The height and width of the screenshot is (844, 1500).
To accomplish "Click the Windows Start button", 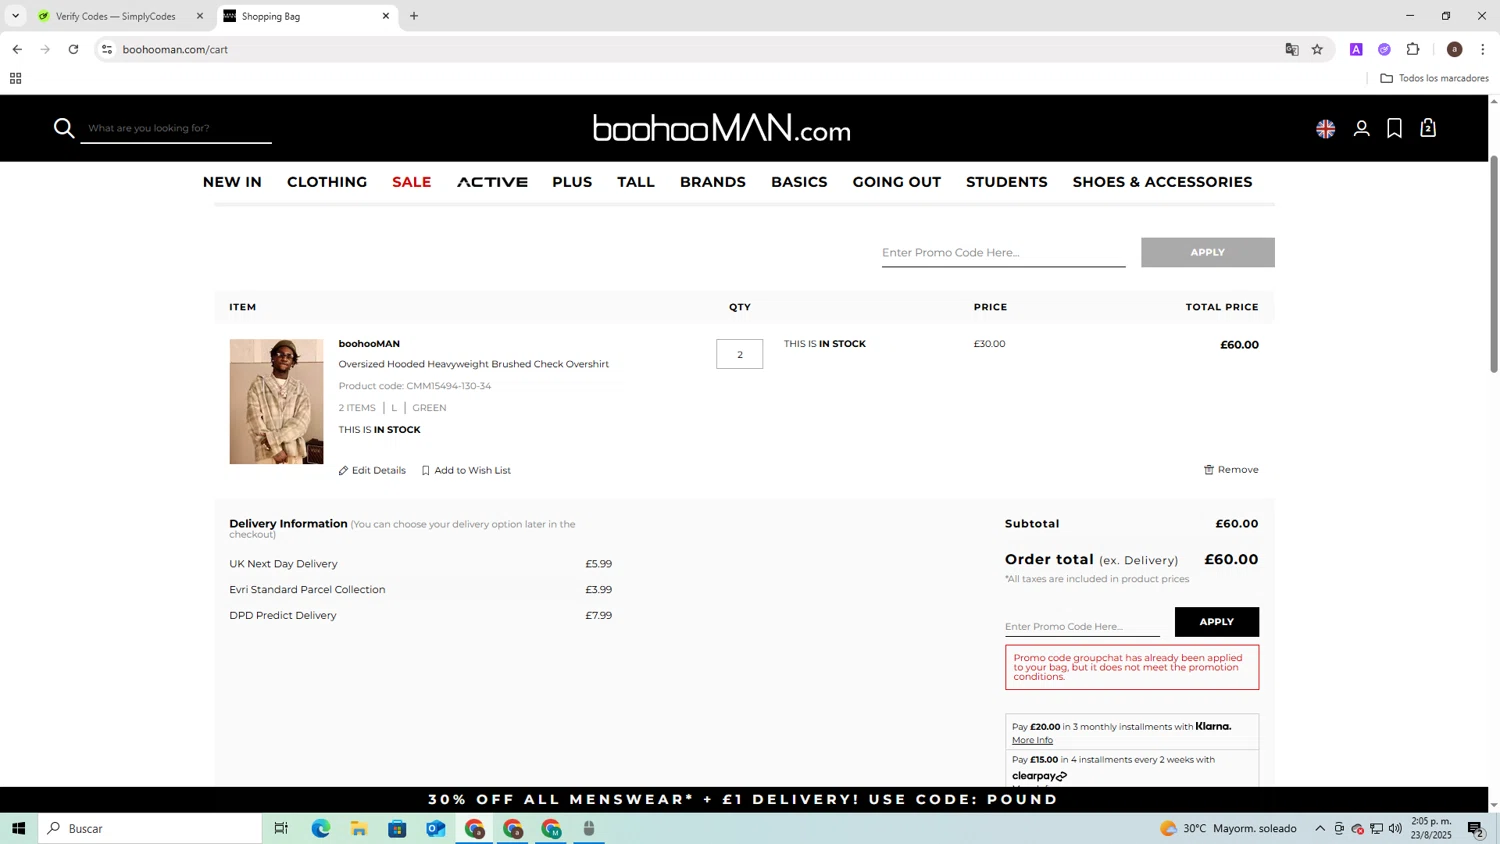I will coord(18,828).
